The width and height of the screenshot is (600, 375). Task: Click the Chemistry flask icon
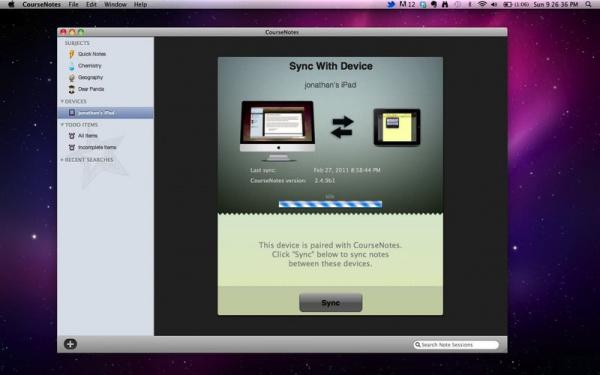click(72, 66)
